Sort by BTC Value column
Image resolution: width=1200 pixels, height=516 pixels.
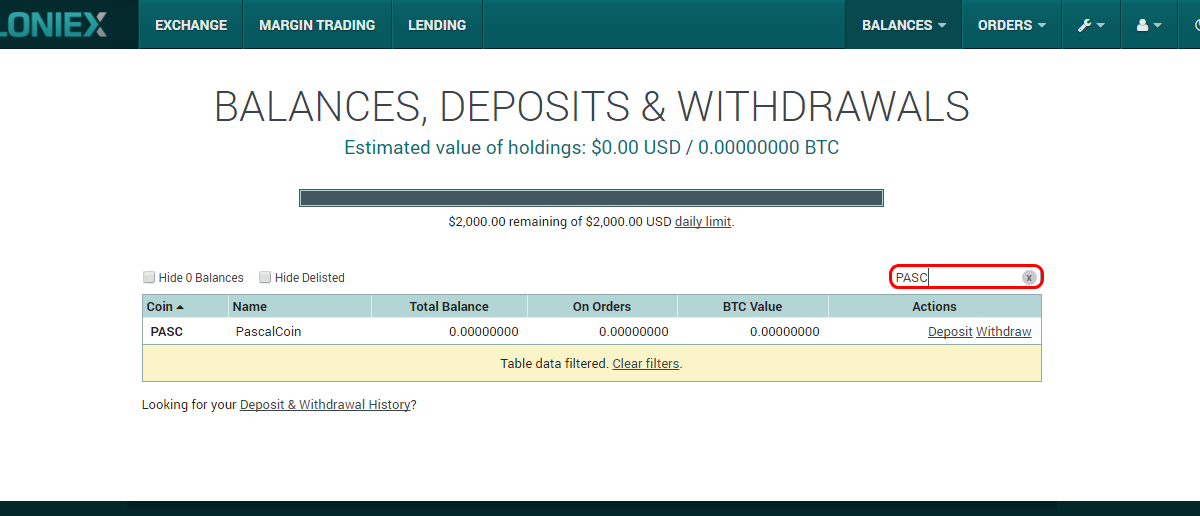click(752, 307)
